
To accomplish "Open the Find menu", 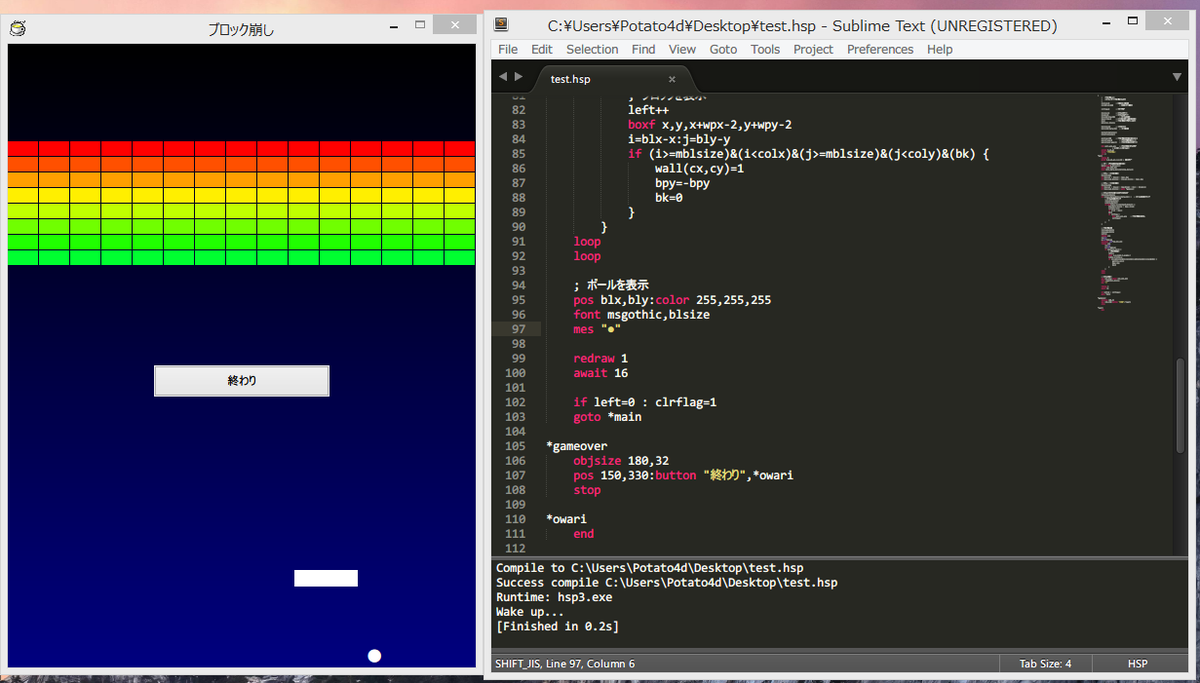I will (x=644, y=49).
